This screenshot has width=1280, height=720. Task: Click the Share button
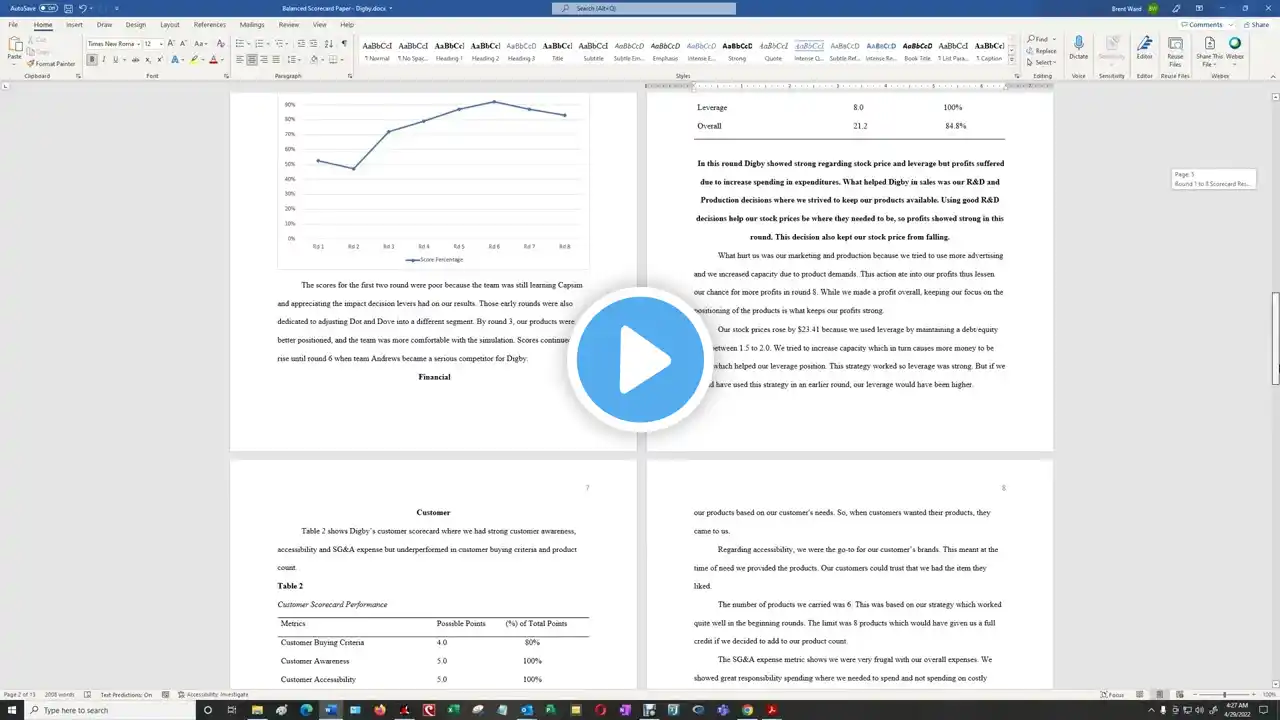1256,24
